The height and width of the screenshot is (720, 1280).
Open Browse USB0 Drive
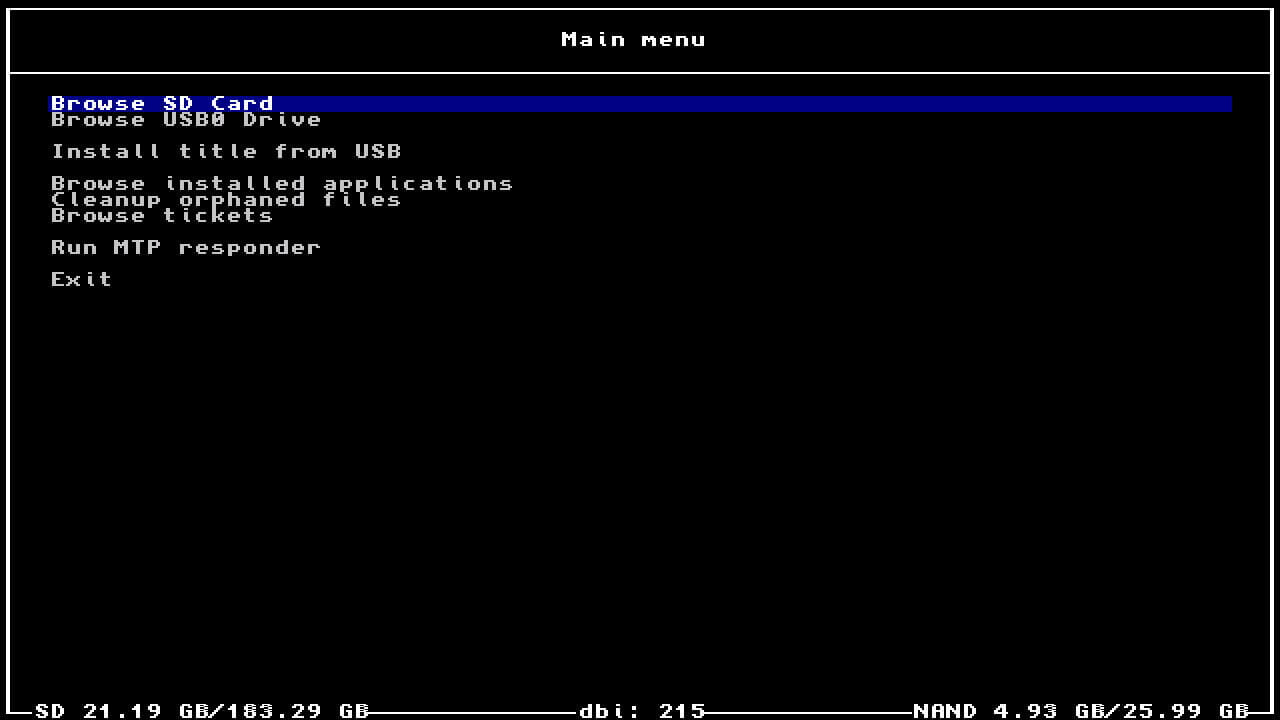pyautogui.click(x=186, y=120)
